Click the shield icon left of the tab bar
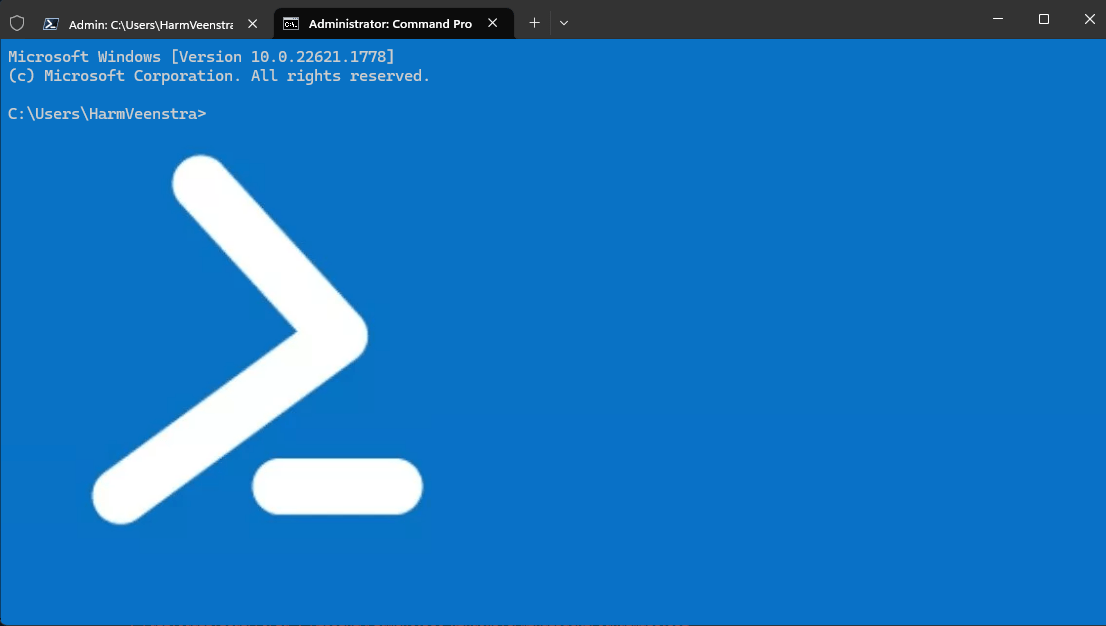This screenshot has width=1106, height=626. 16,22
